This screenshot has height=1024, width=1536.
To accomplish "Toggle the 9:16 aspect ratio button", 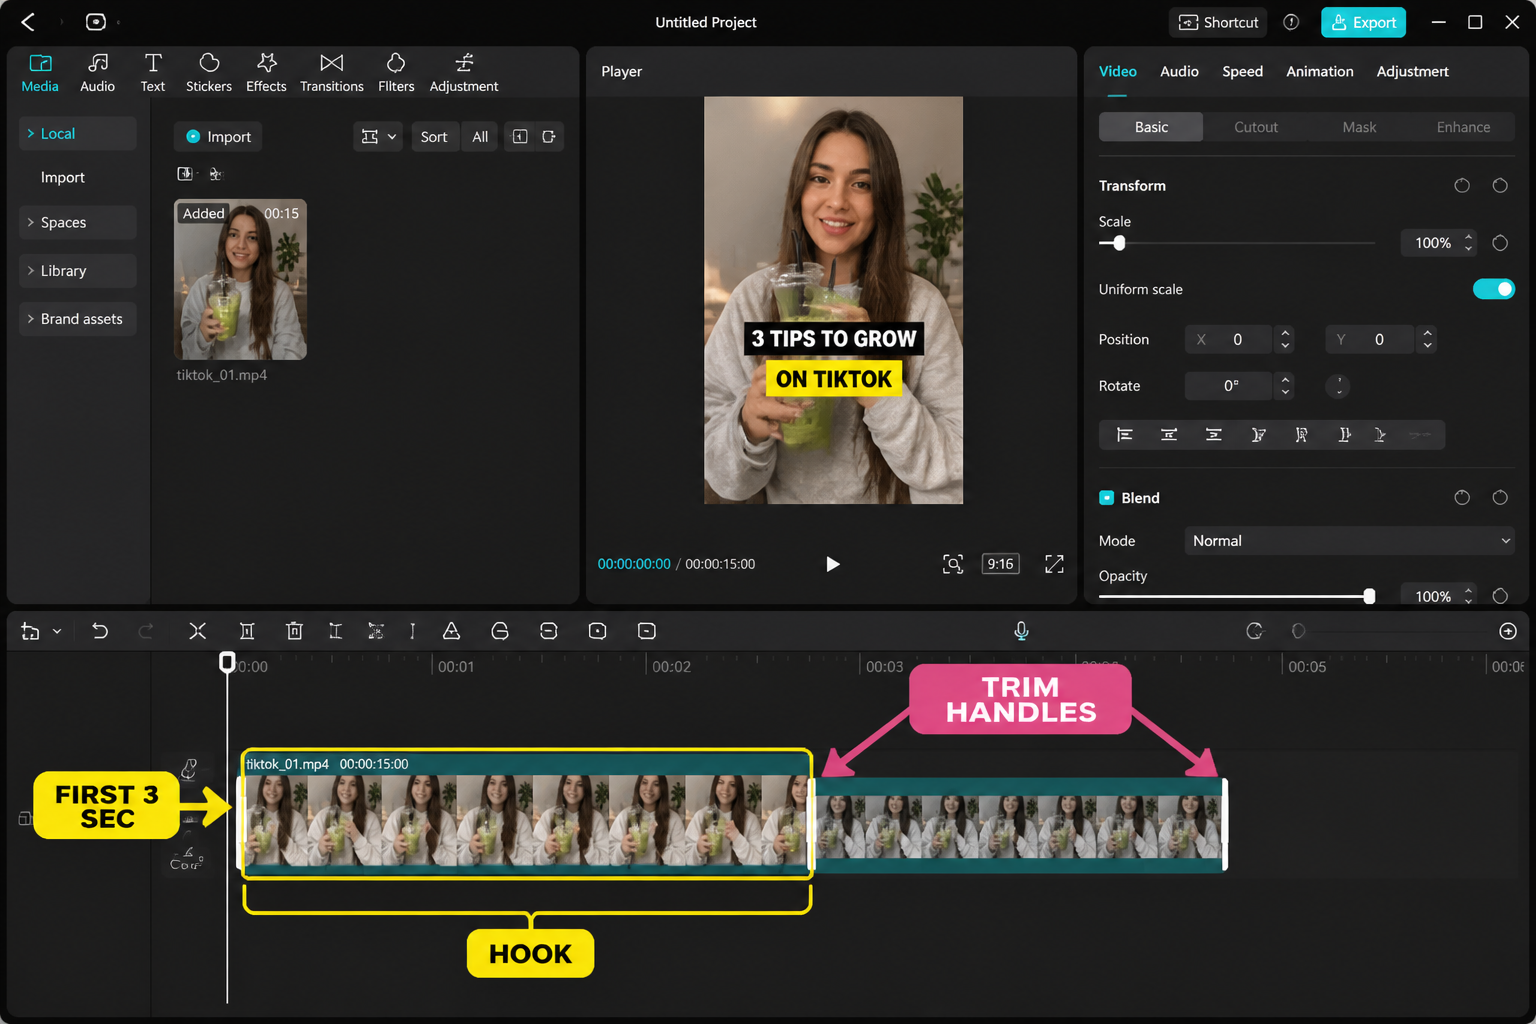I will tap(1000, 564).
